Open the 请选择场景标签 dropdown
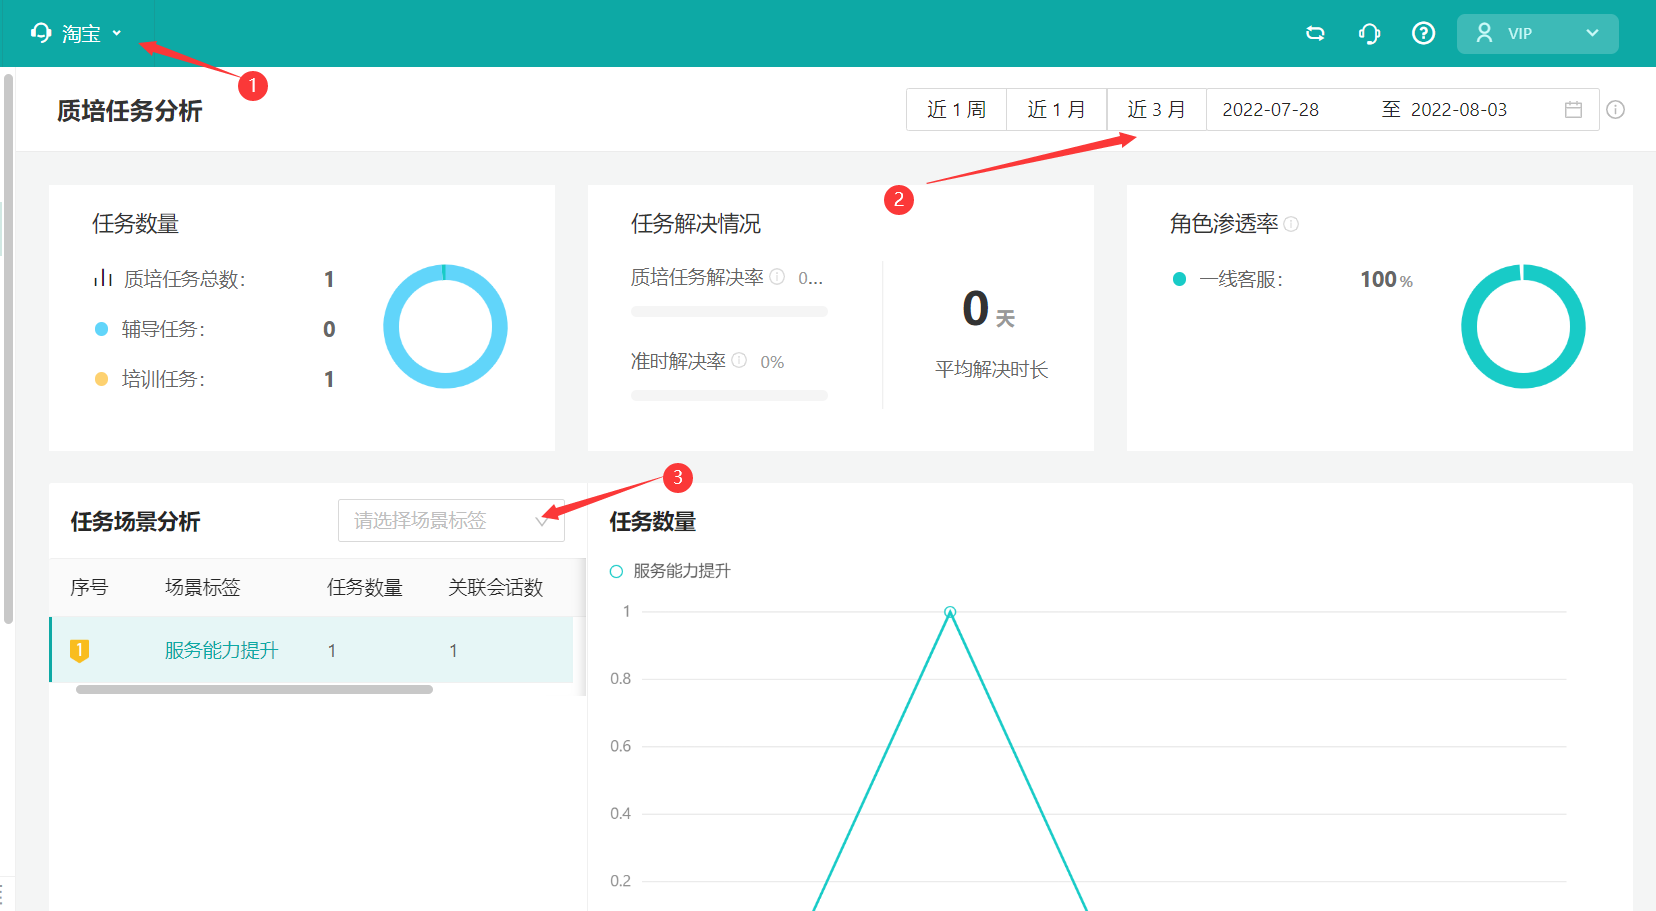This screenshot has height=911, width=1656. [451, 520]
